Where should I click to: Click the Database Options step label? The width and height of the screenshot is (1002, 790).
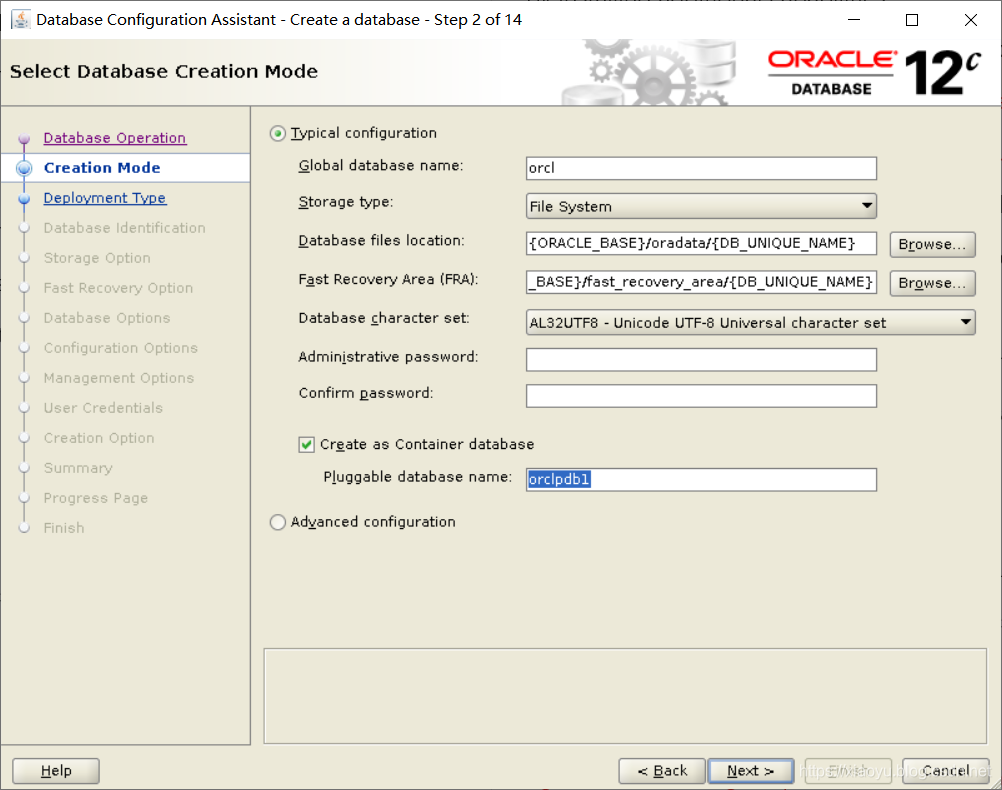click(x=107, y=318)
